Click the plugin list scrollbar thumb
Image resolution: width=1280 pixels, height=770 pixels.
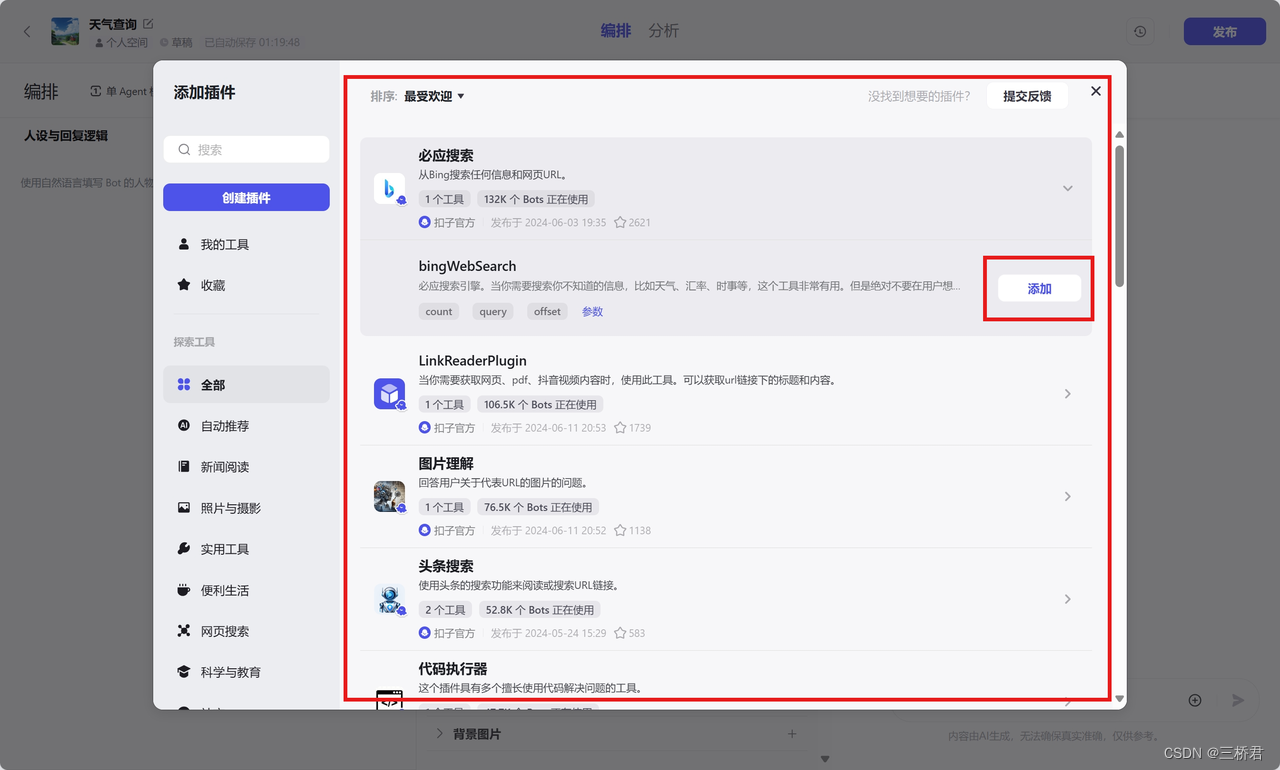(x=1119, y=215)
